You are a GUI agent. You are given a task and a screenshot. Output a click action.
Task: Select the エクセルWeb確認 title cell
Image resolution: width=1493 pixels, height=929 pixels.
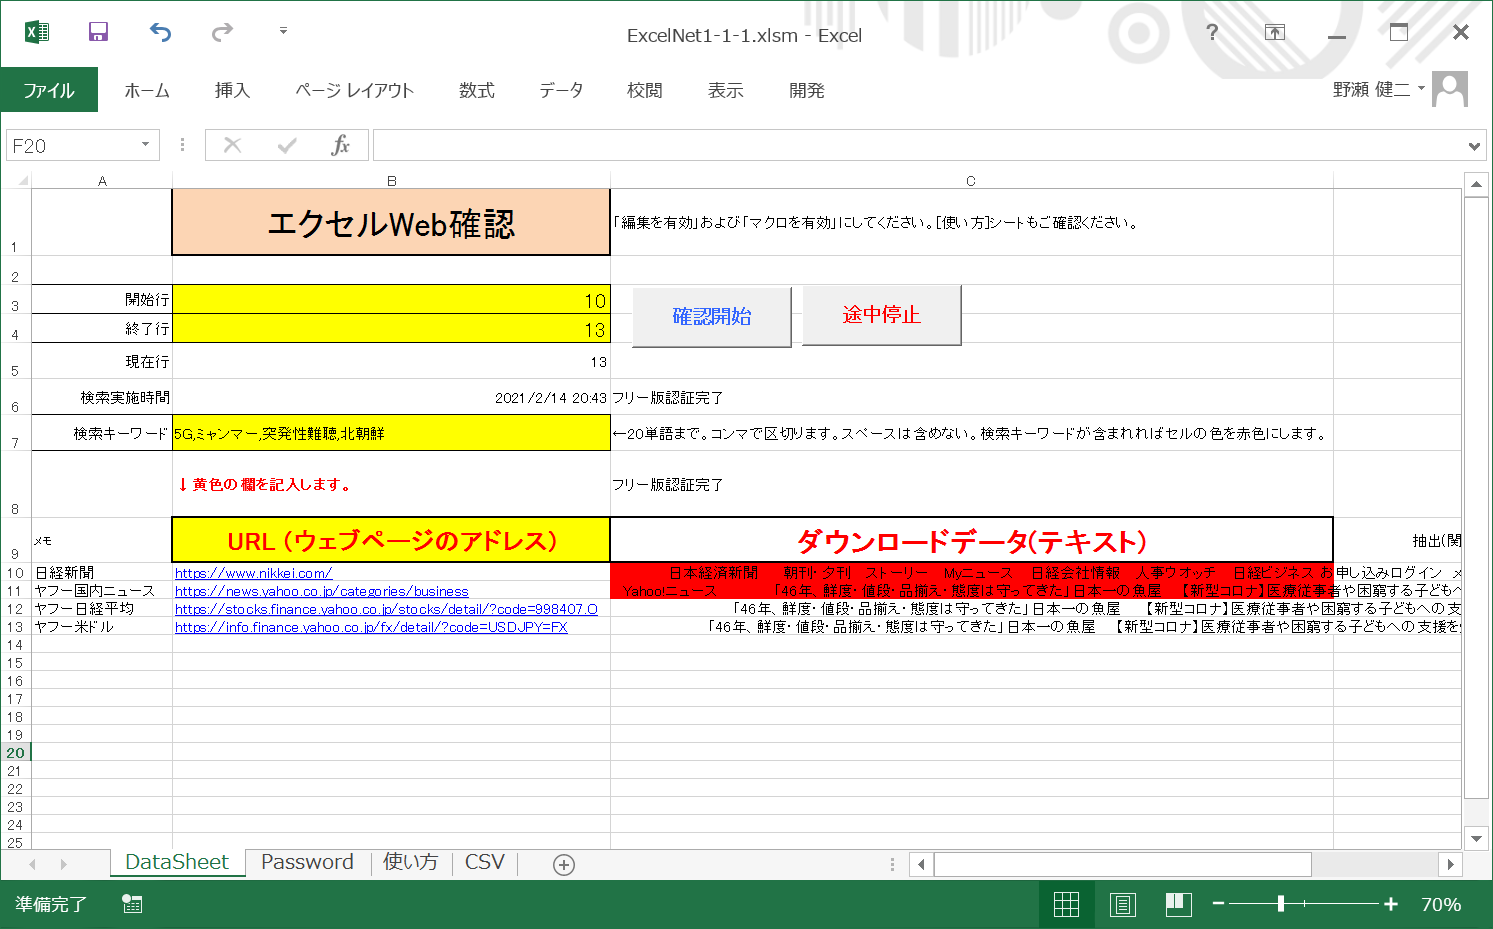[x=391, y=222]
